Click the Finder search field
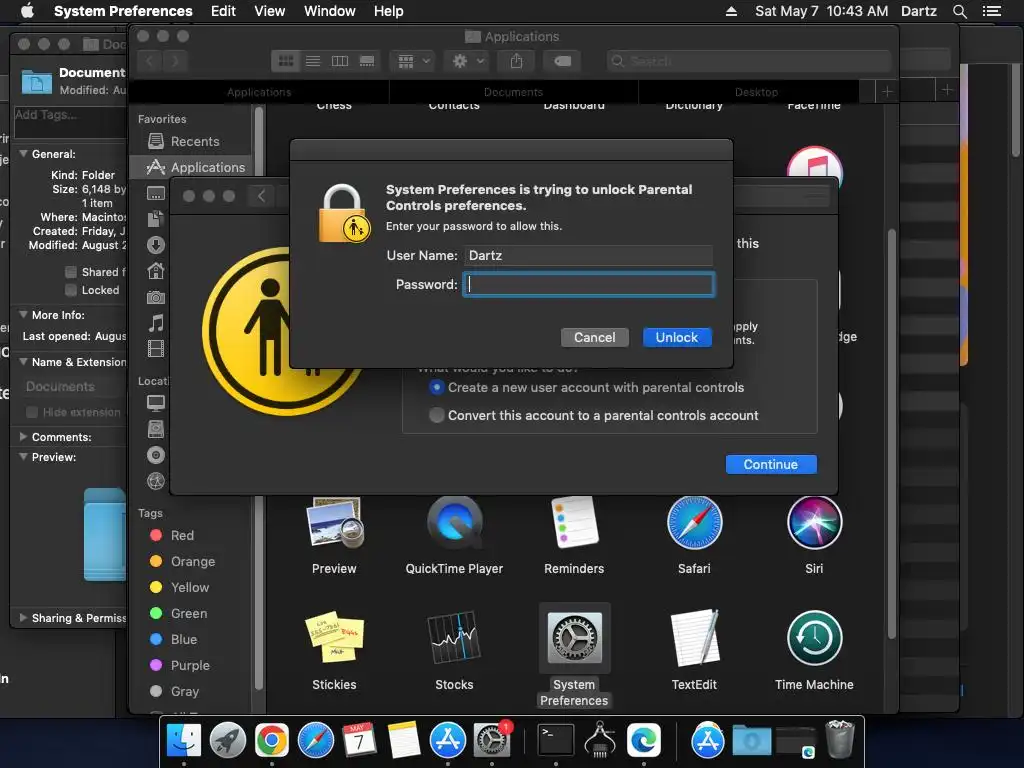Image resolution: width=1024 pixels, height=768 pixels. 748,61
